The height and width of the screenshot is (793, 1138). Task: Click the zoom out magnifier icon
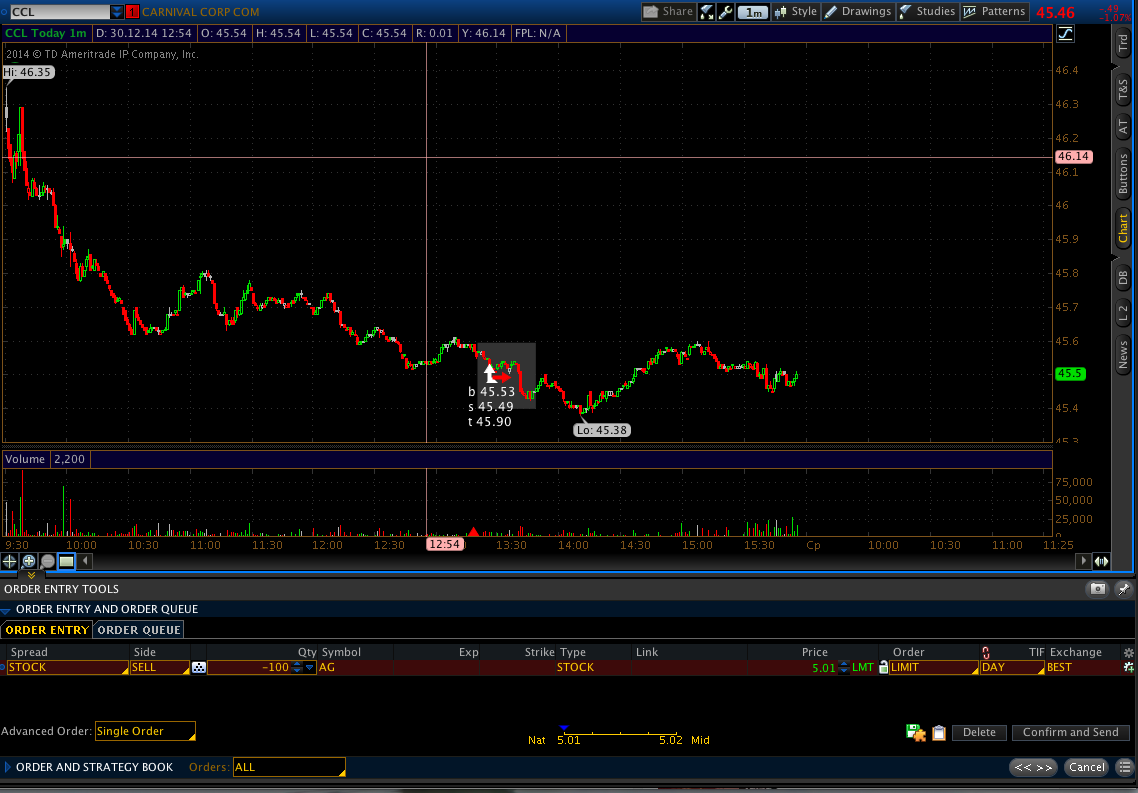[47, 561]
